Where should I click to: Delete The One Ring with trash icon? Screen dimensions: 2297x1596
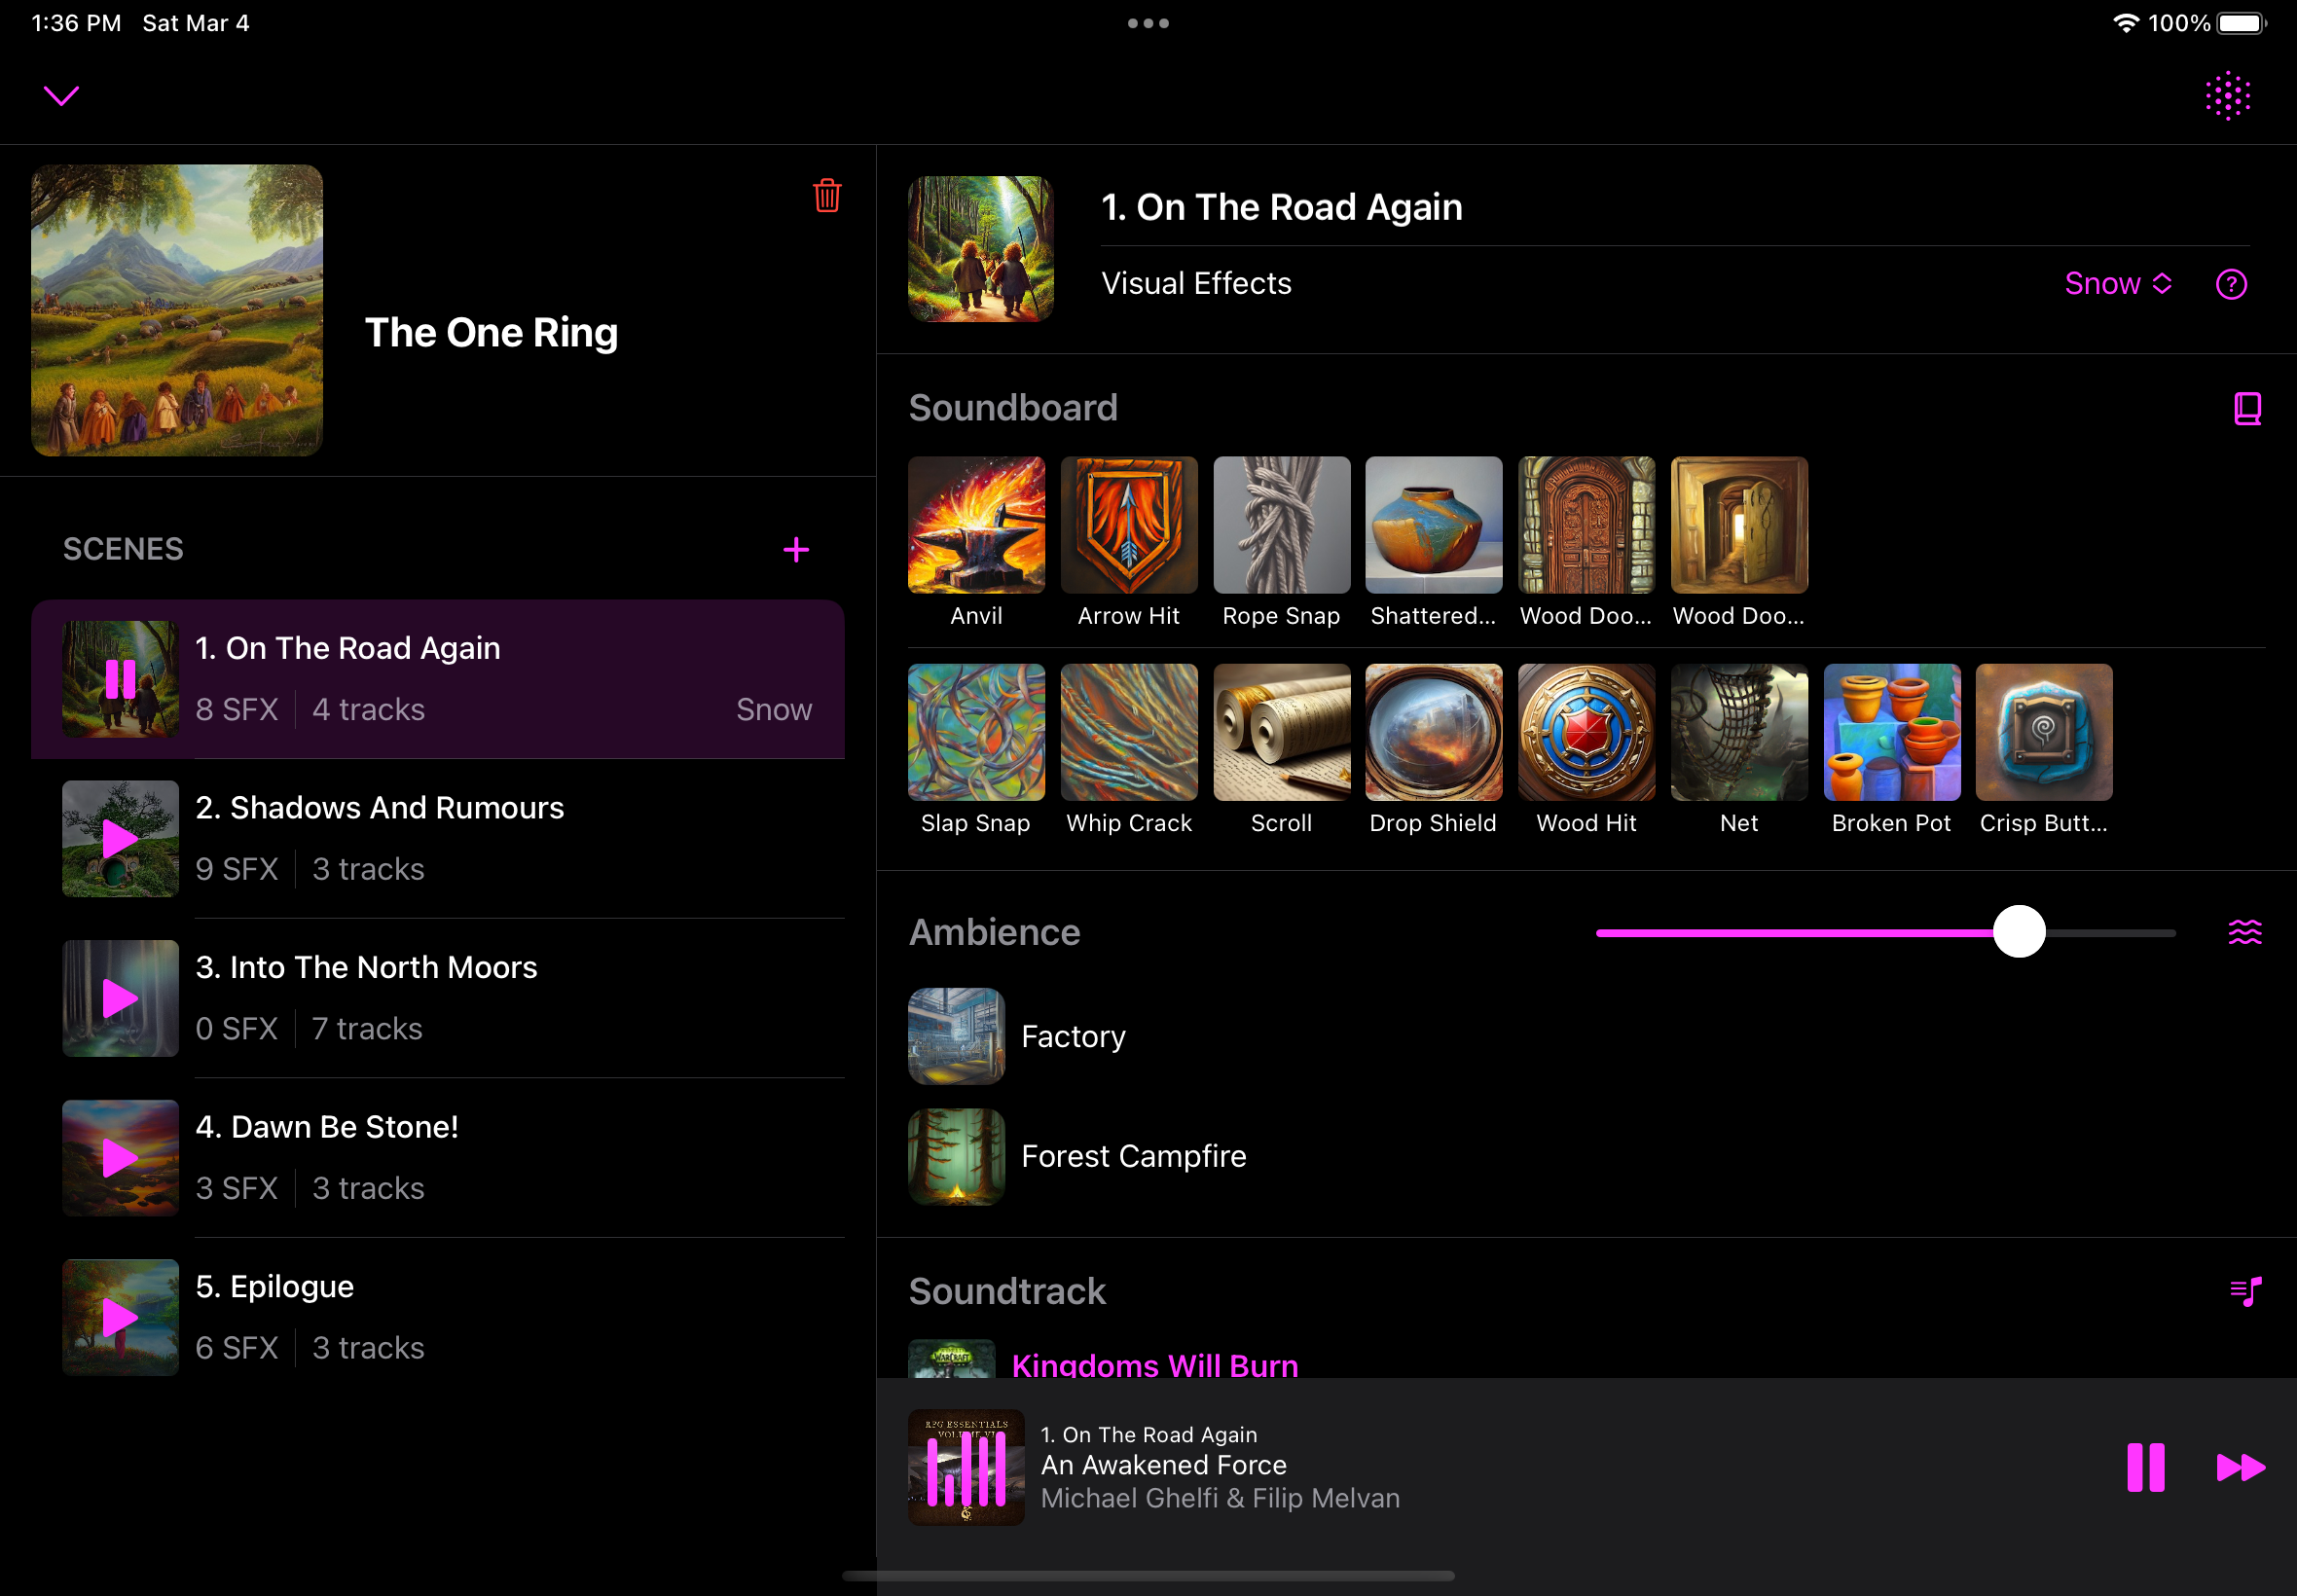pos(826,195)
